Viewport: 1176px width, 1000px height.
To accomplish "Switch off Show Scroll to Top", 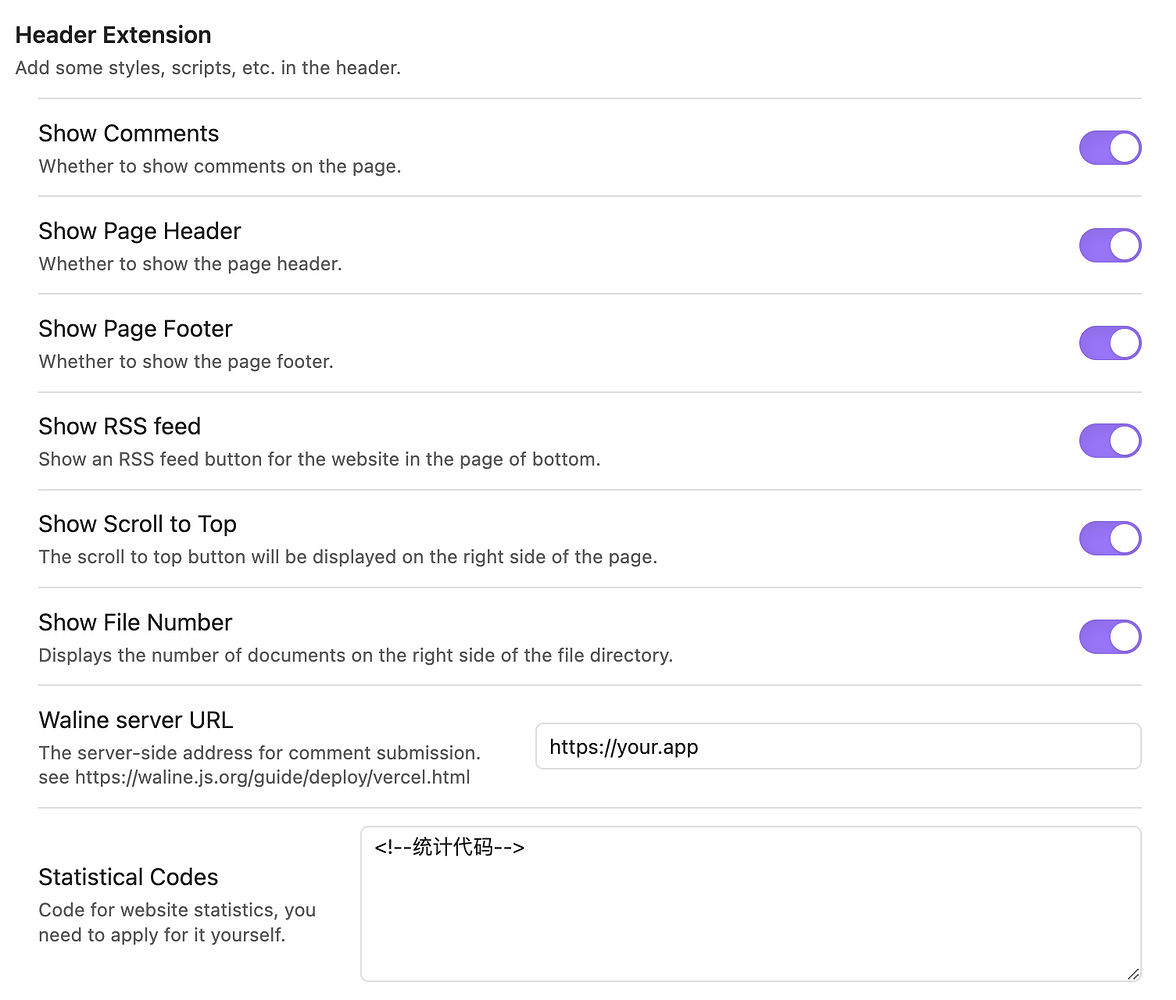I will coord(1109,539).
